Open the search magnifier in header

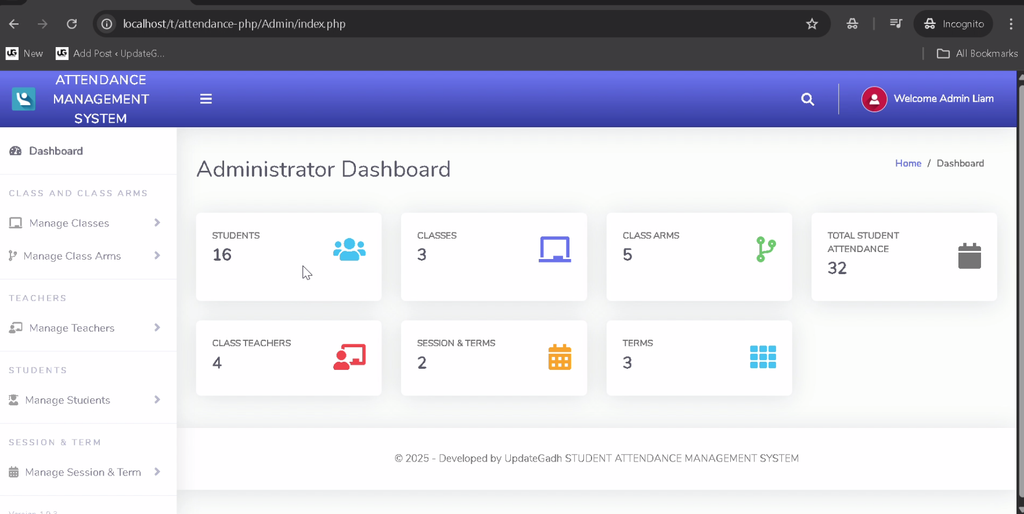coord(808,99)
